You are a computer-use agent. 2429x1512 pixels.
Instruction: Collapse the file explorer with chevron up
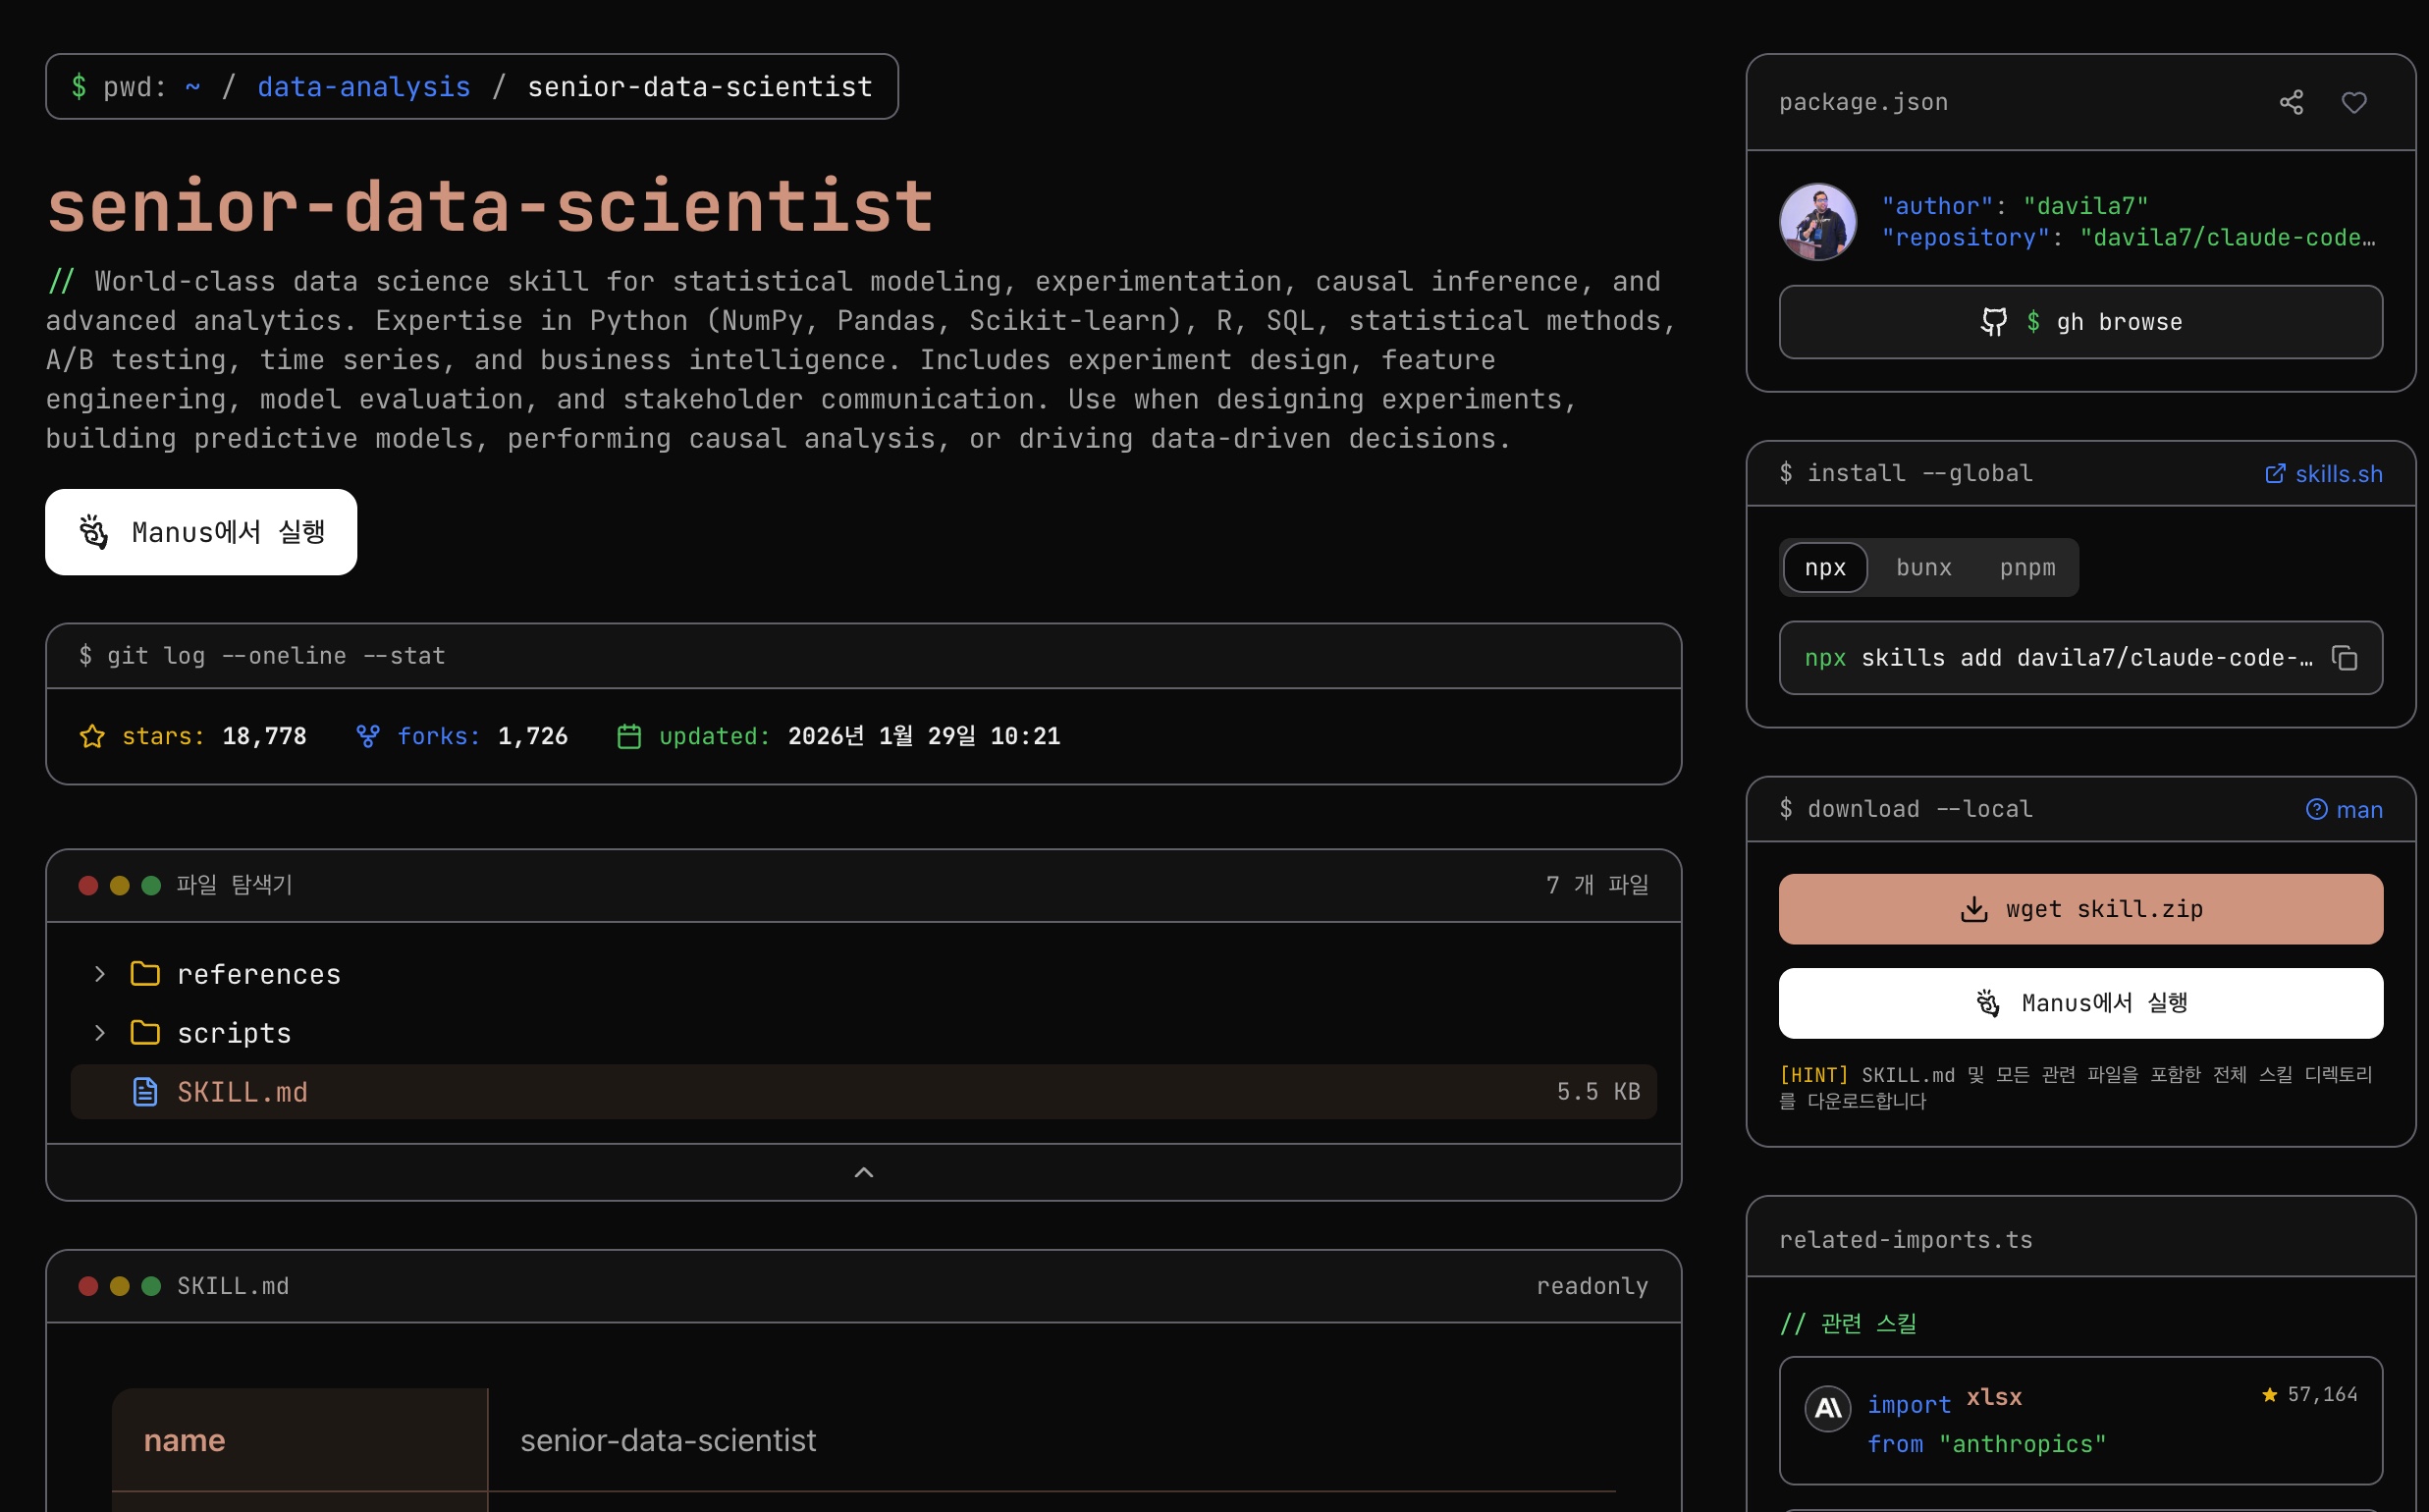[x=863, y=1172]
